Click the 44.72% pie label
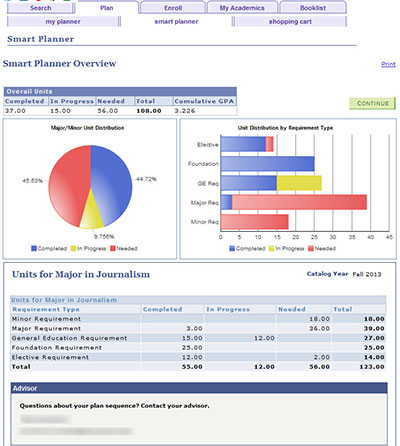Viewport: 400px width, 446px height. 146,179
